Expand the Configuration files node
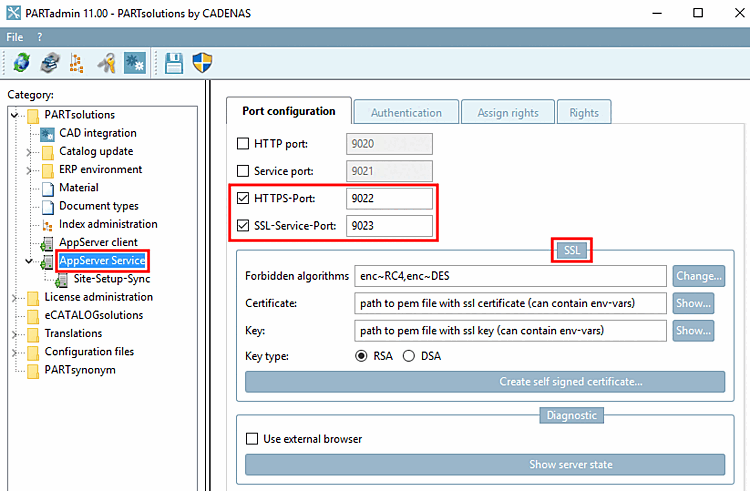Viewport: 750px width, 491px height. click(x=14, y=352)
